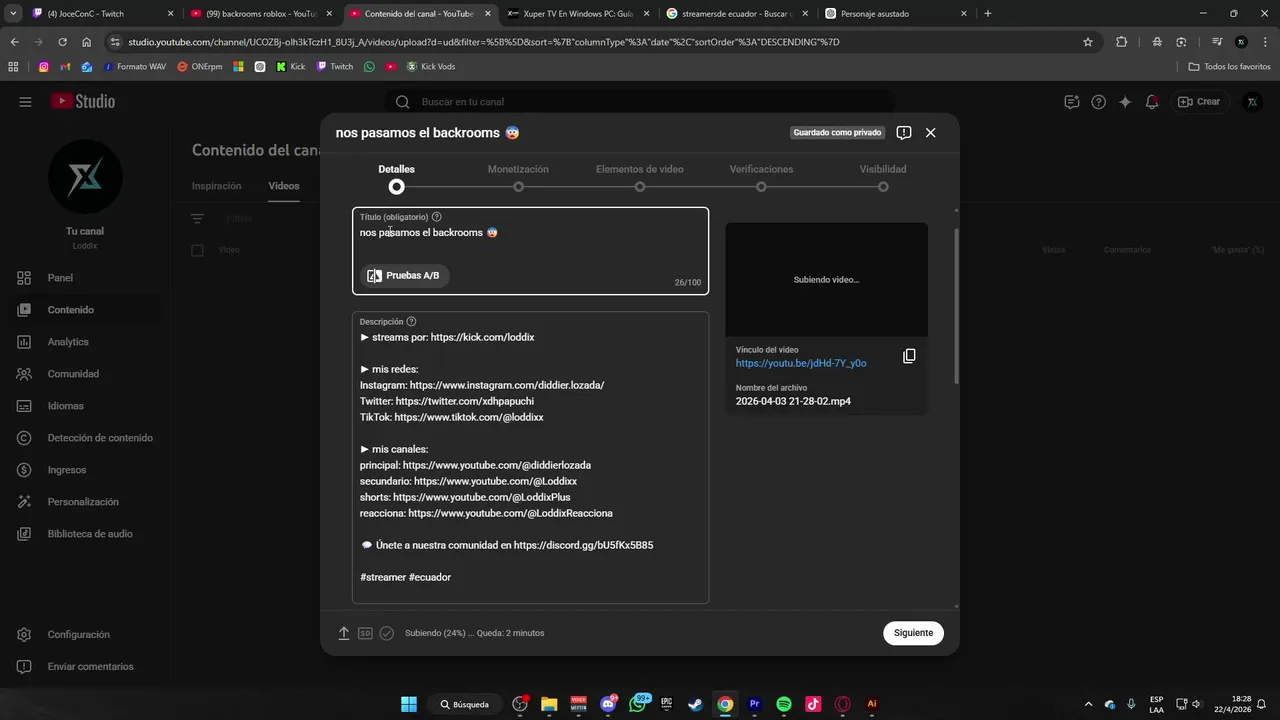Open Discord from the taskbar
The height and width of the screenshot is (720, 1280).
608,704
